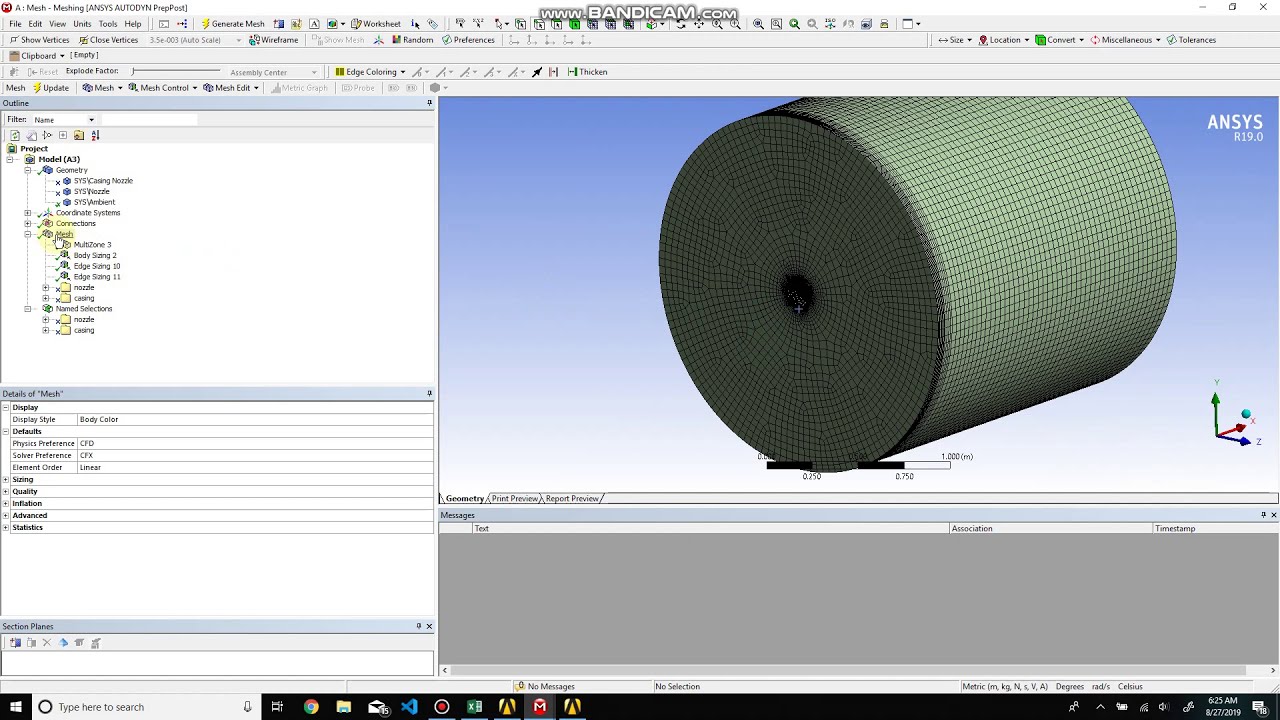Open the Units menu
This screenshot has height=720, width=1280.
[82, 24]
